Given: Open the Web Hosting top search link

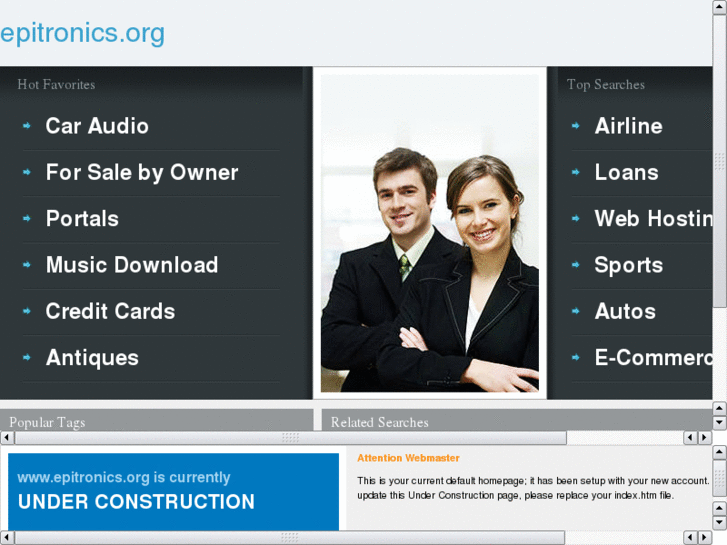Looking at the screenshot, I should pos(653,218).
